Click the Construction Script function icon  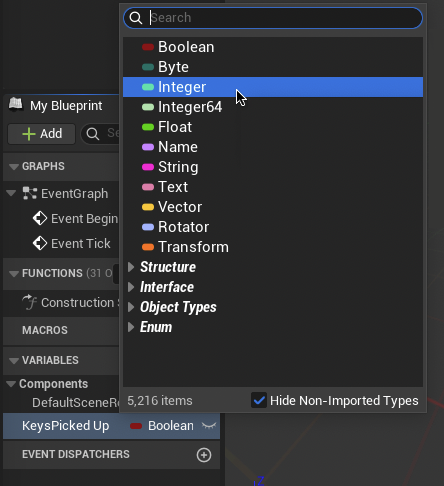pos(29,302)
